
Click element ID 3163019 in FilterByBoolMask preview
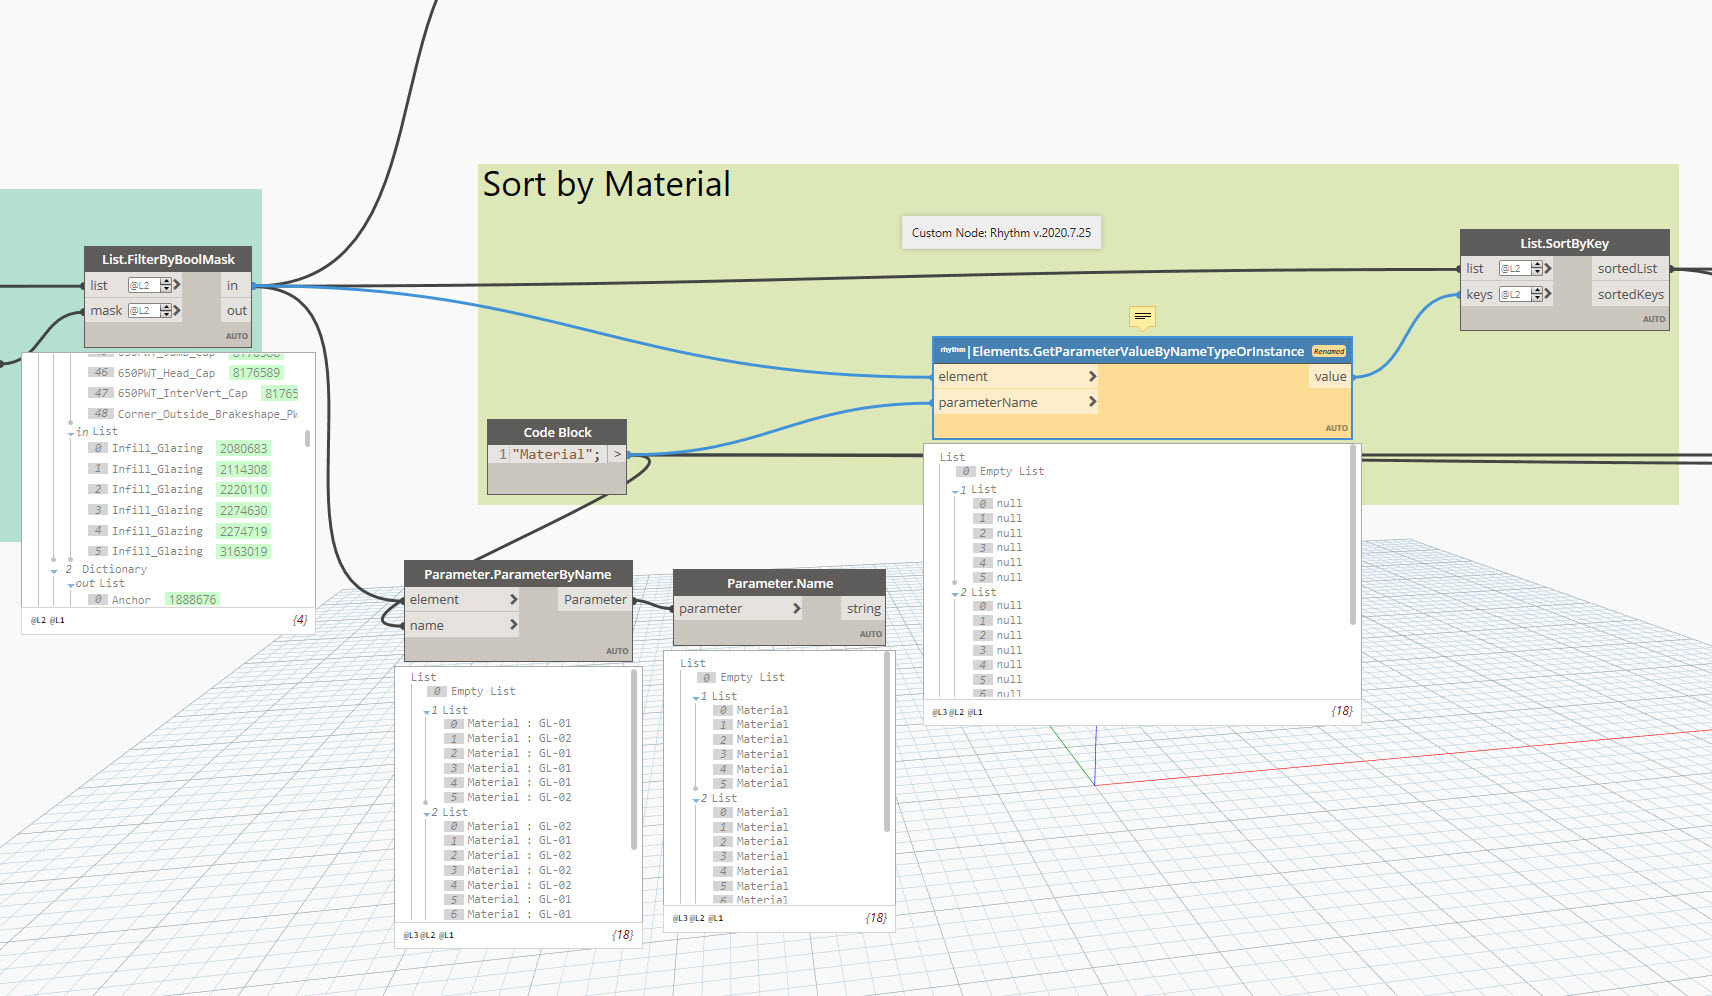tap(243, 551)
